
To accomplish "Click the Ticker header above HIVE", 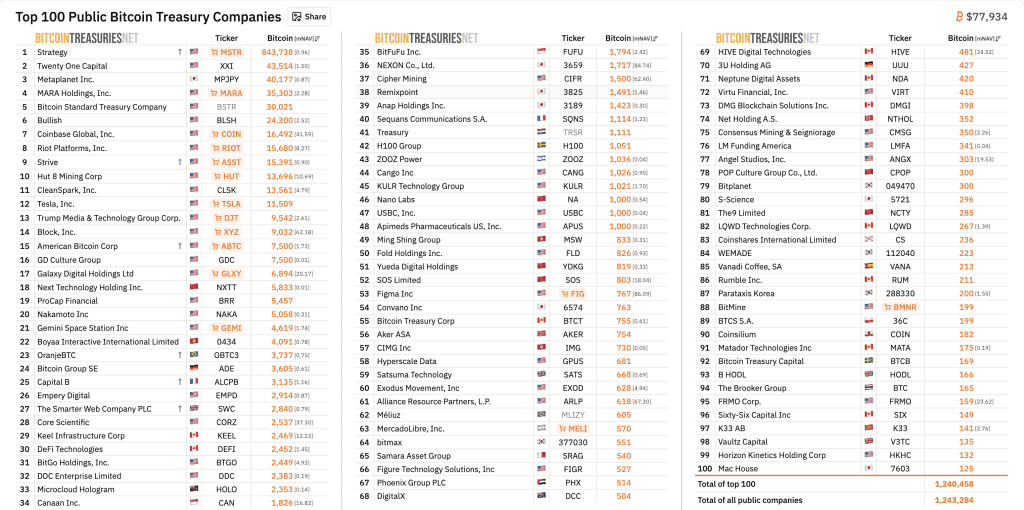I will 901,38.
